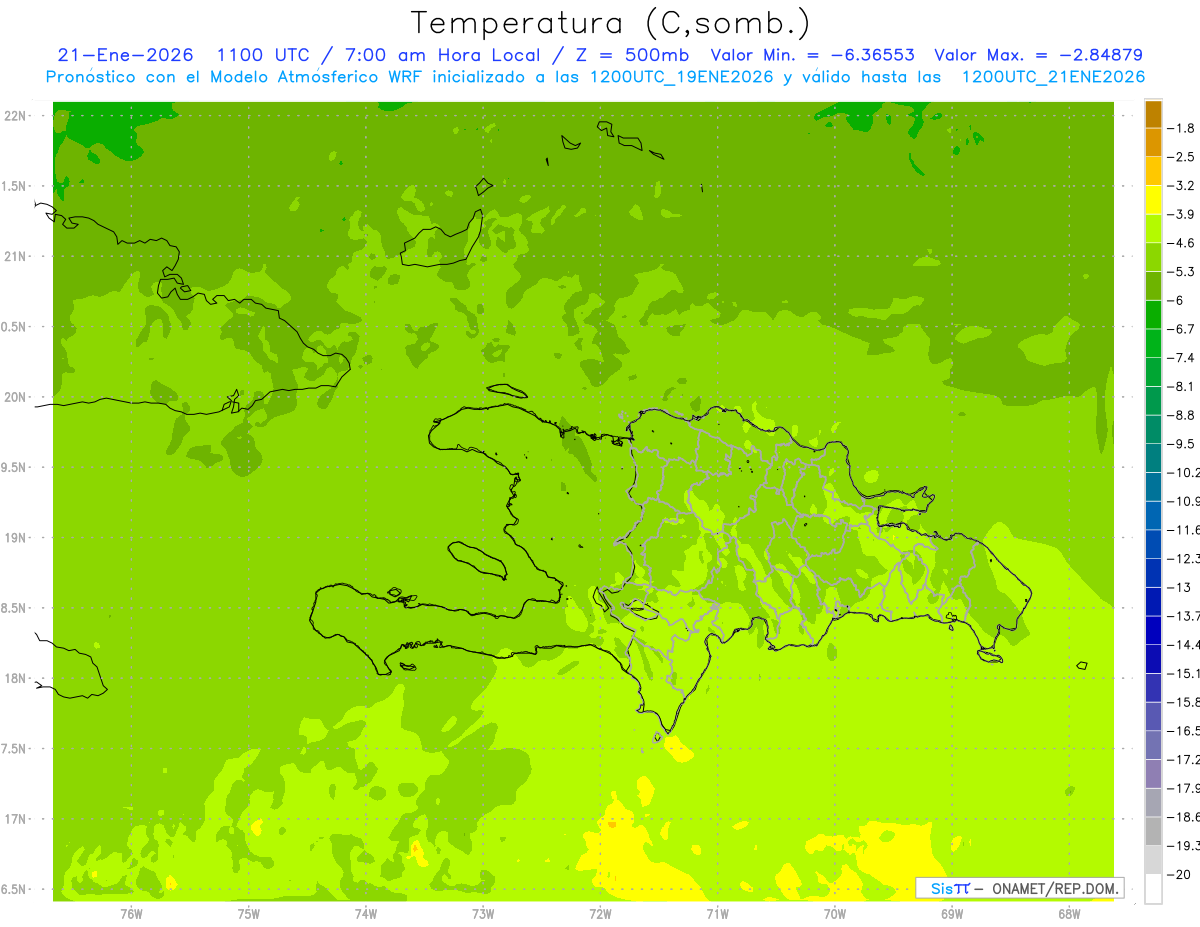1200x927 pixels.
Task: Click the '76W' longitude label
Action: (x=131, y=913)
